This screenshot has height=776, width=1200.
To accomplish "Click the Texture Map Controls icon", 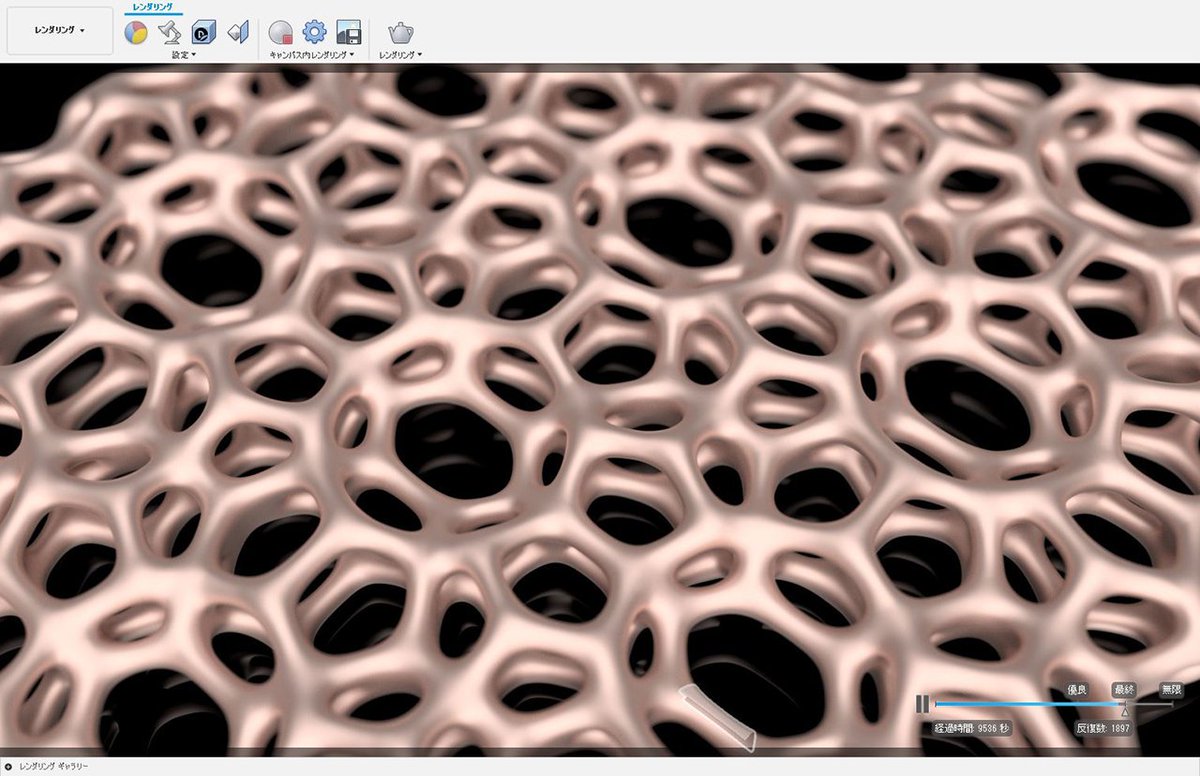I will 237,32.
